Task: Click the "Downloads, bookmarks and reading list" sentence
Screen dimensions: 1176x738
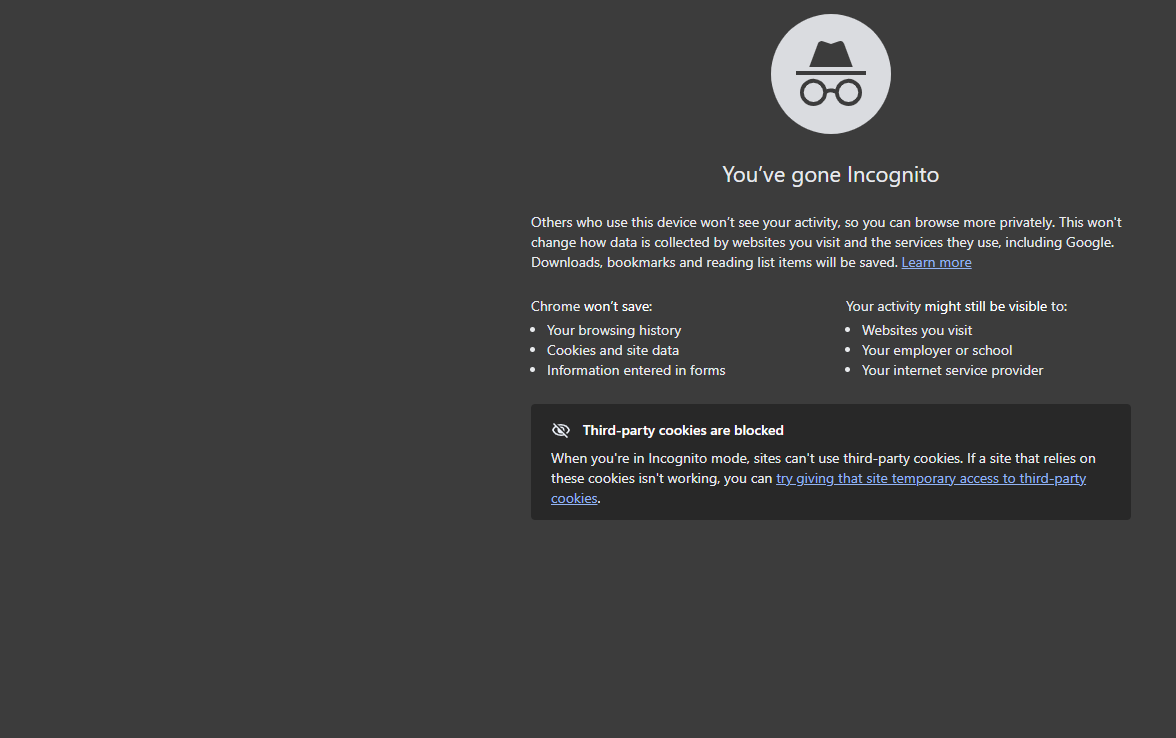Action: click(714, 262)
